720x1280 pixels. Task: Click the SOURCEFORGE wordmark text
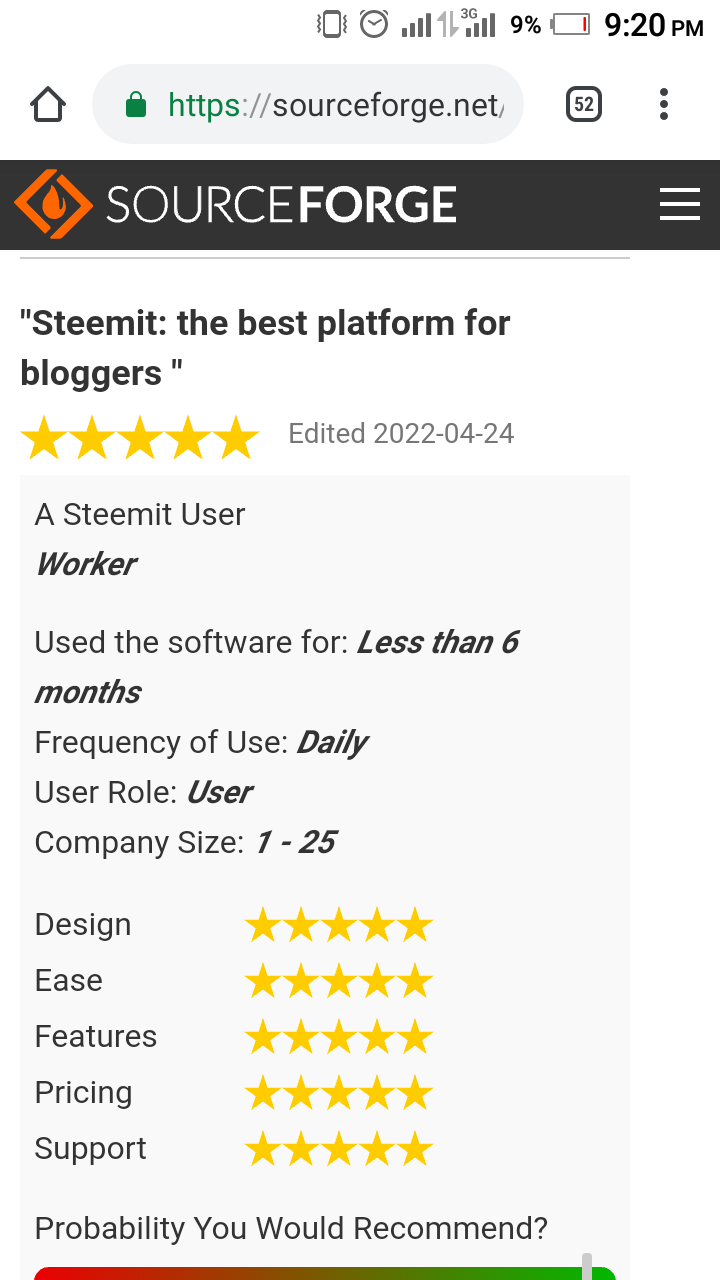pyautogui.click(x=281, y=205)
